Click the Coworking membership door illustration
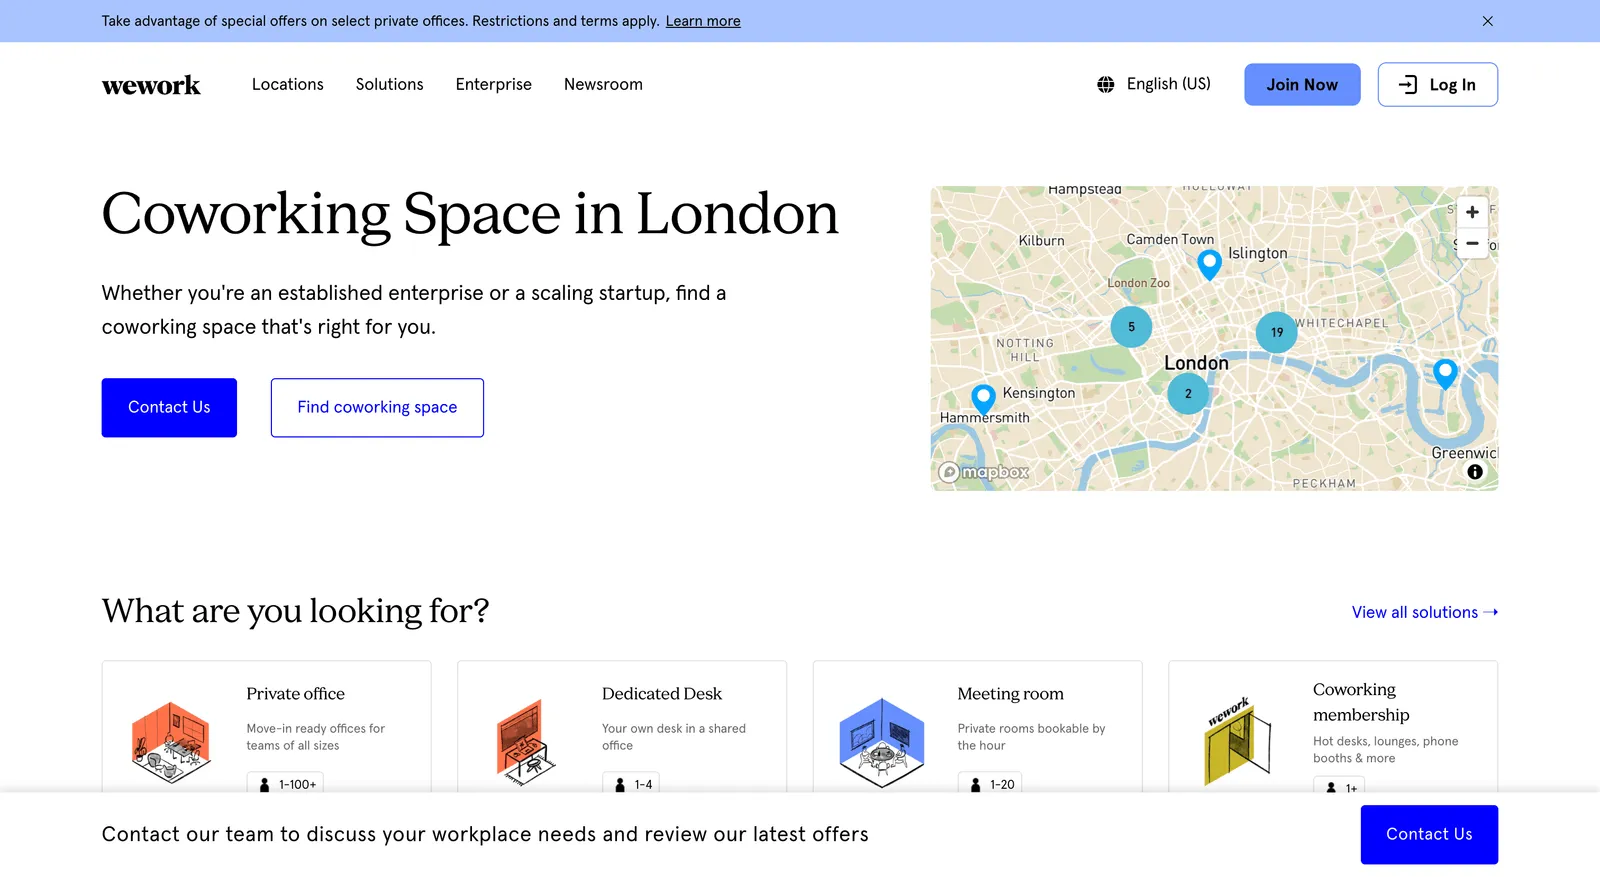 point(1238,741)
